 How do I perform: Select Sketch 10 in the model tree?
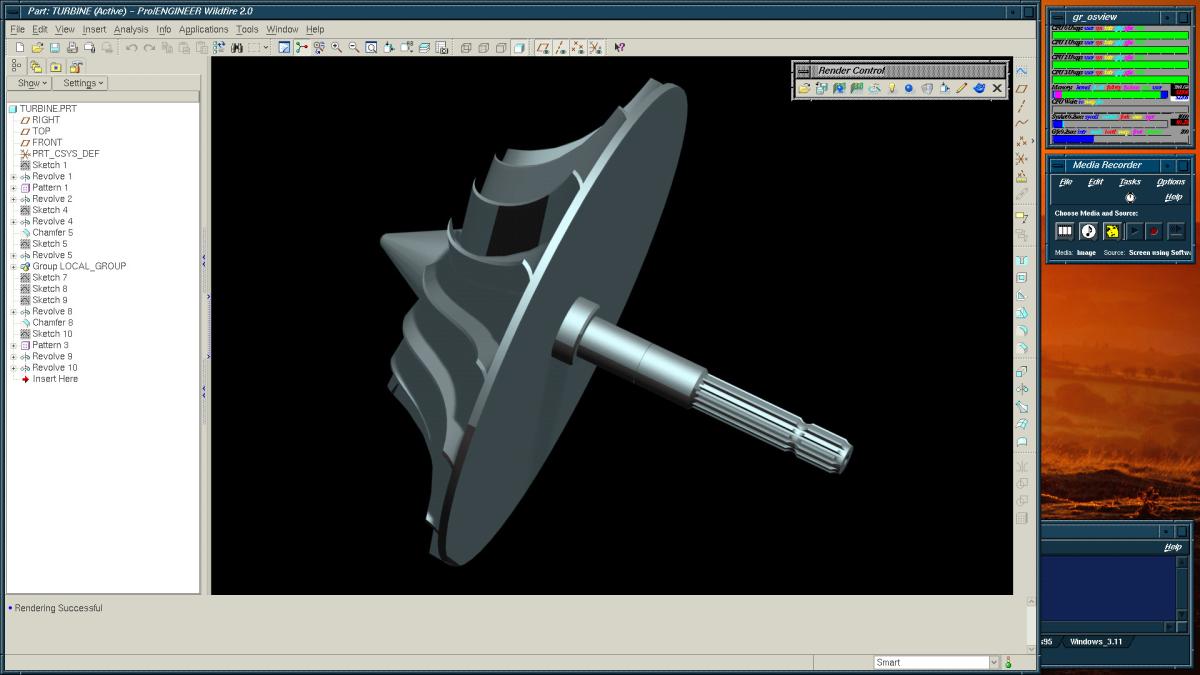click(x=52, y=334)
